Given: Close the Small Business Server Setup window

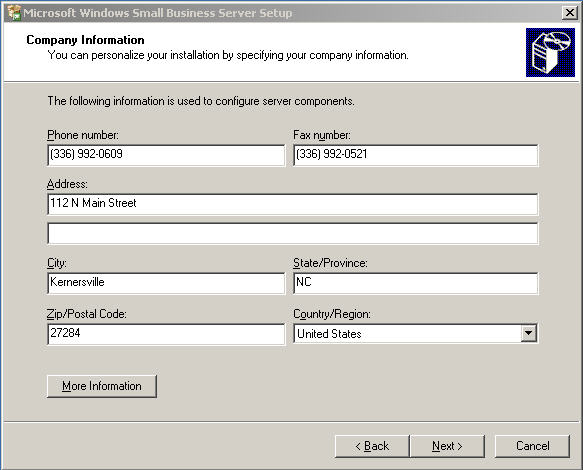Looking at the screenshot, I should pos(570,13).
